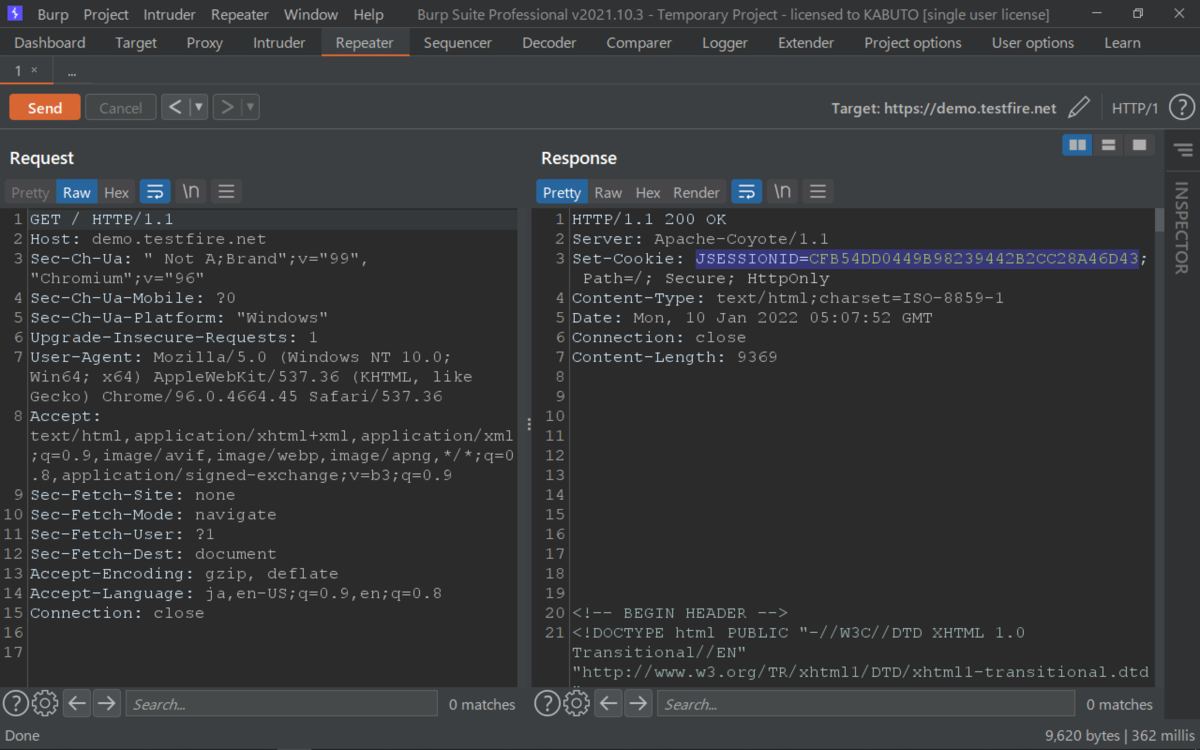The width and height of the screenshot is (1200, 750).
Task: Open Request search settings gear
Action: (45, 703)
